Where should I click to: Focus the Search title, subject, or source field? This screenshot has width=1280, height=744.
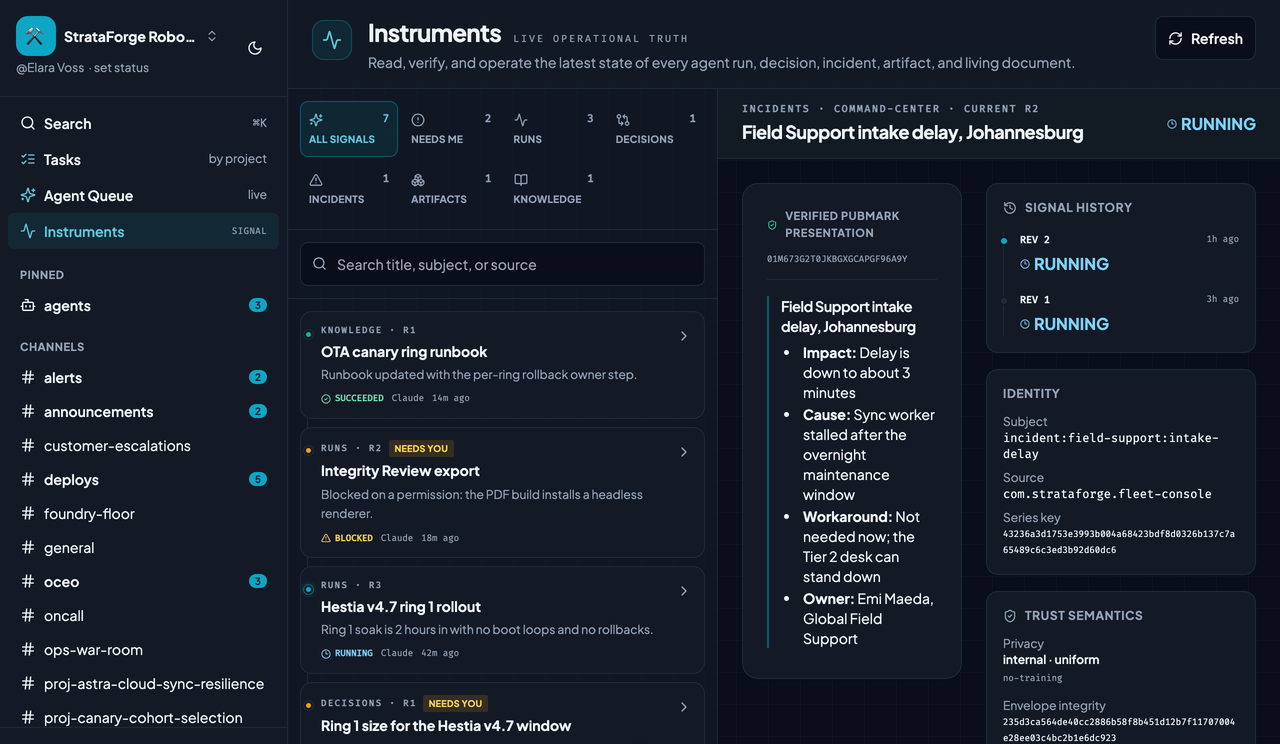(502, 264)
